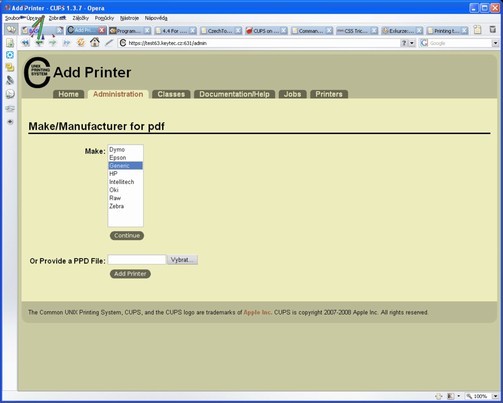
Task: Open the Soubor menu
Action: coord(12,18)
